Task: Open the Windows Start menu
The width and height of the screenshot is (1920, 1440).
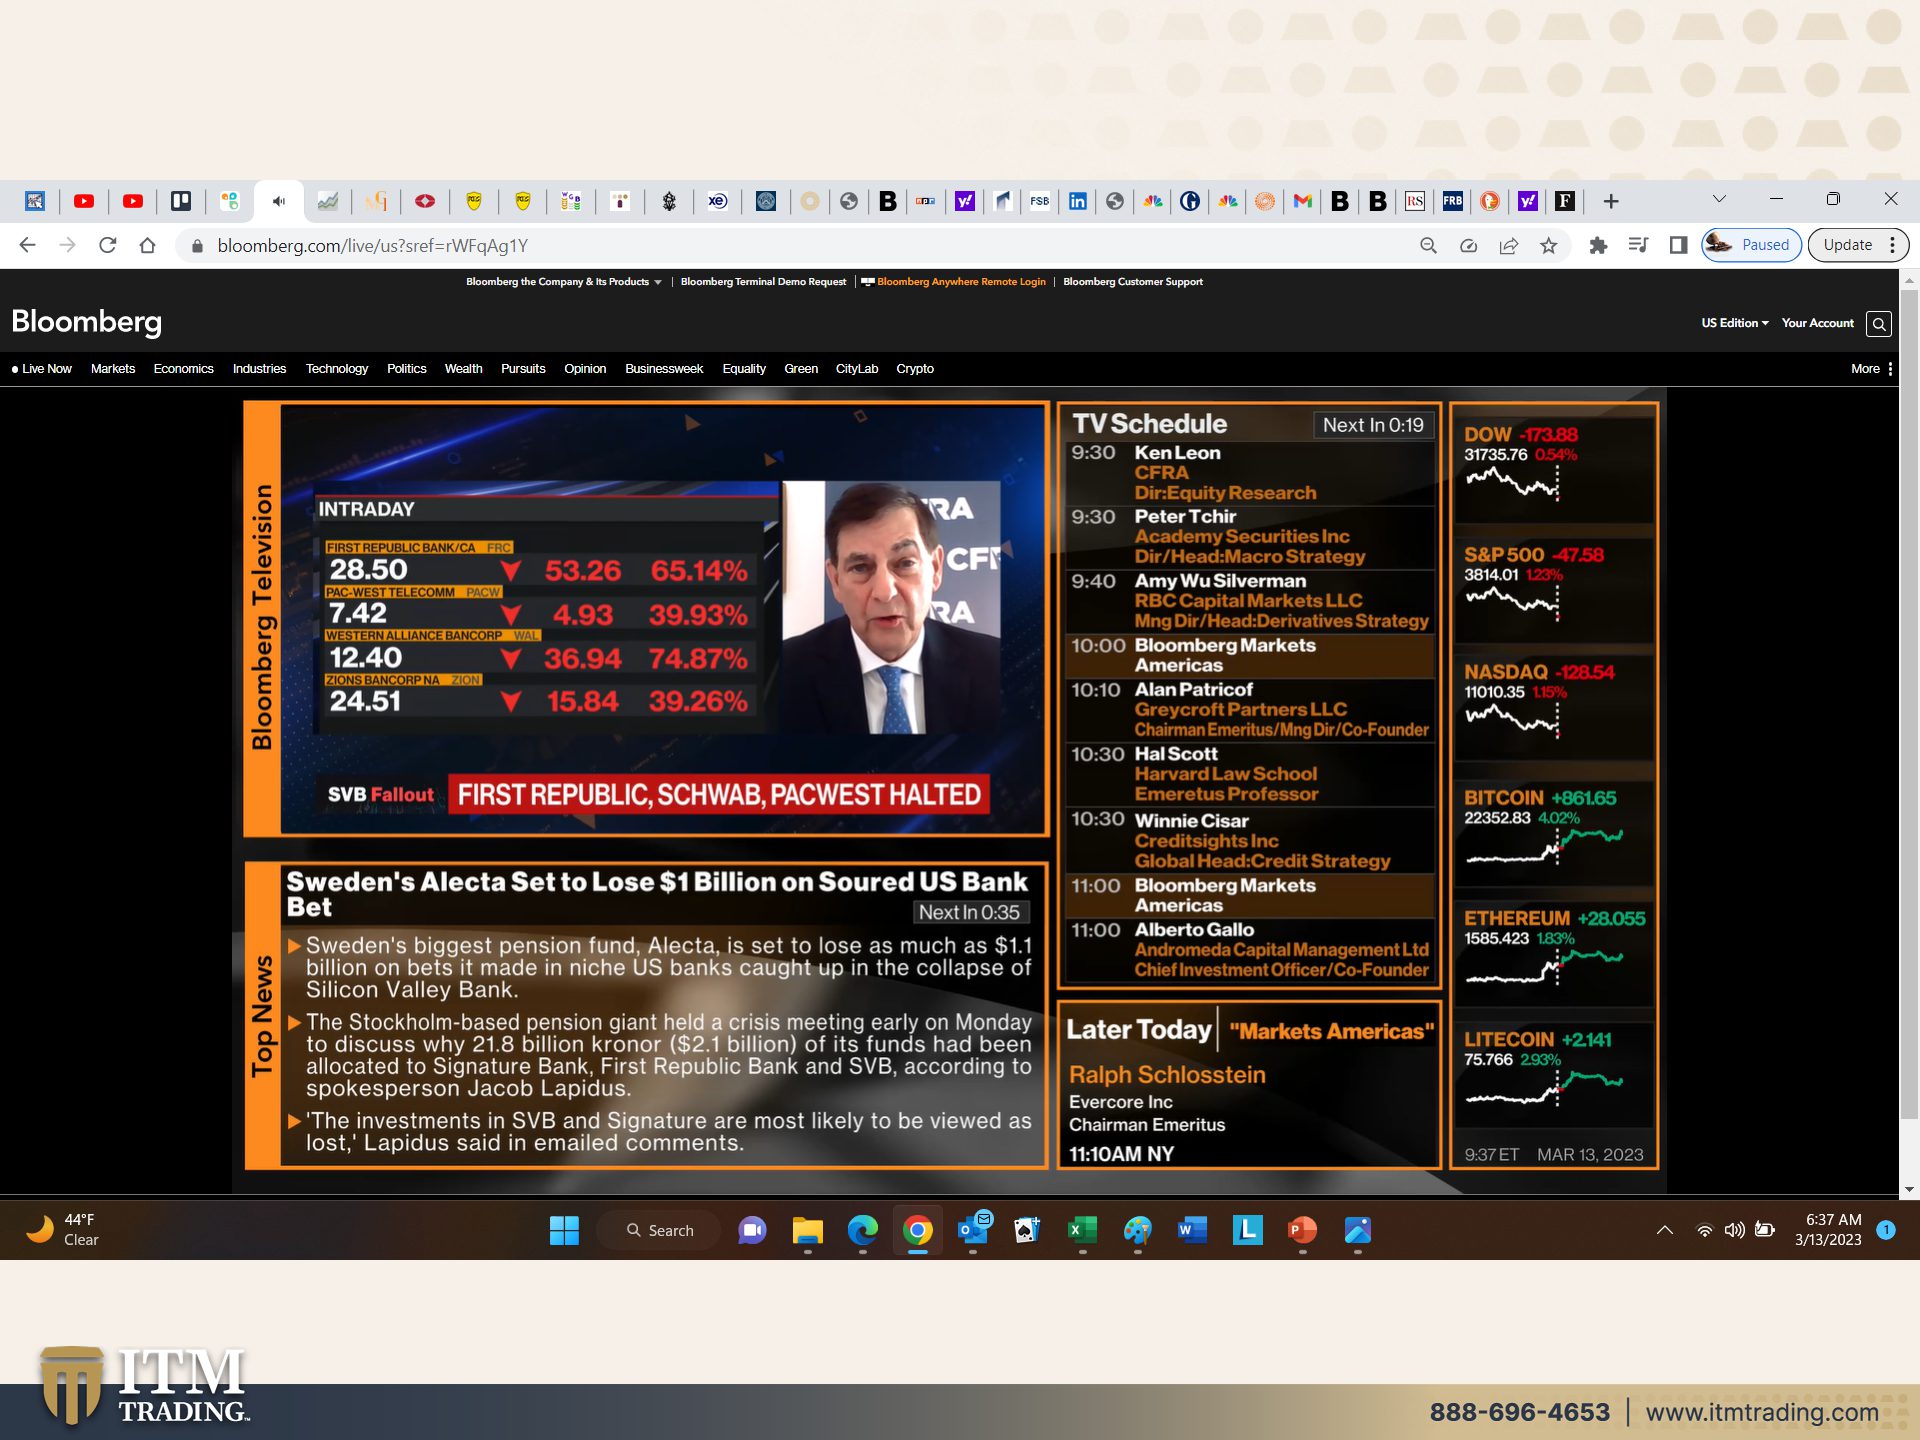Action: pyautogui.click(x=564, y=1230)
